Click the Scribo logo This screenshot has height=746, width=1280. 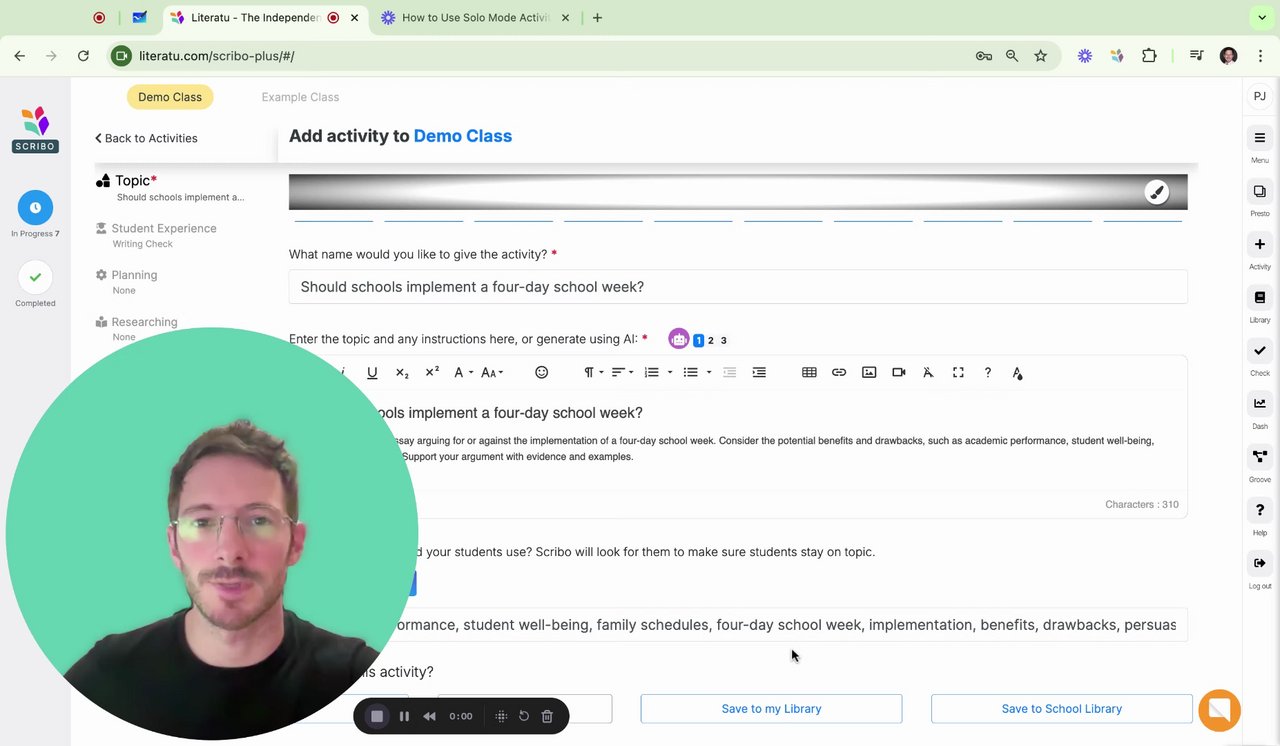(x=35, y=130)
